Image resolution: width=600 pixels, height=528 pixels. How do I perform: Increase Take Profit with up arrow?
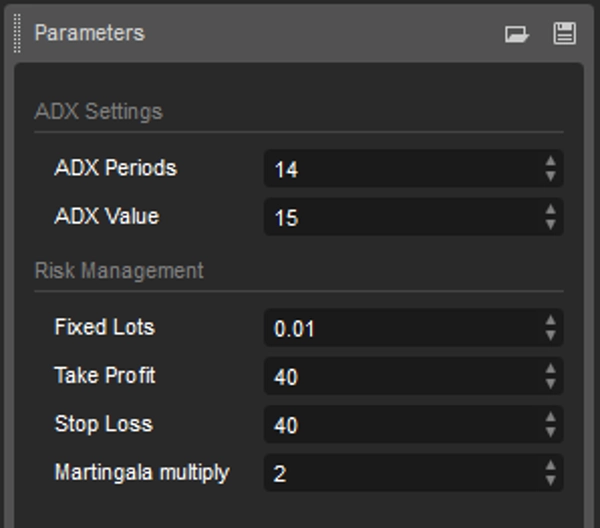click(x=550, y=369)
